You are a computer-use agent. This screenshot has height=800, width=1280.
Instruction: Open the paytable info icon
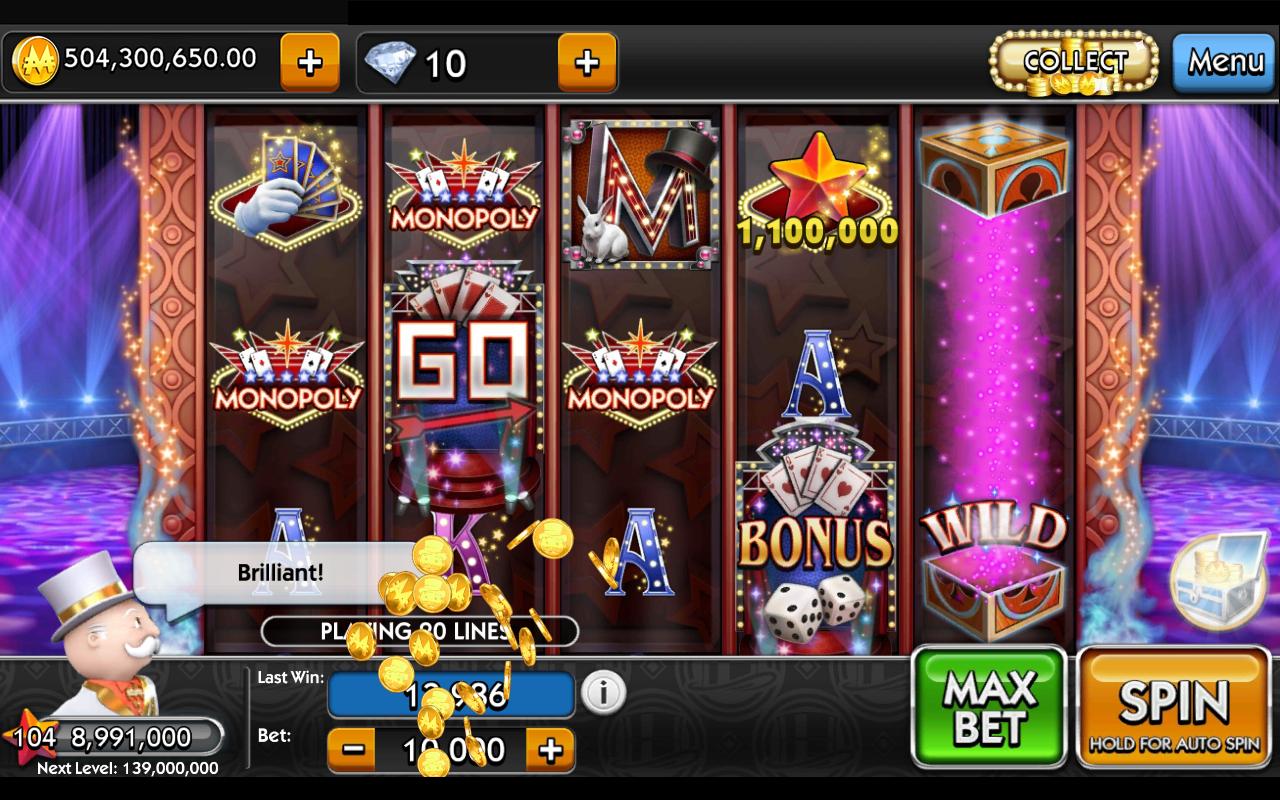click(x=603, y=692)
